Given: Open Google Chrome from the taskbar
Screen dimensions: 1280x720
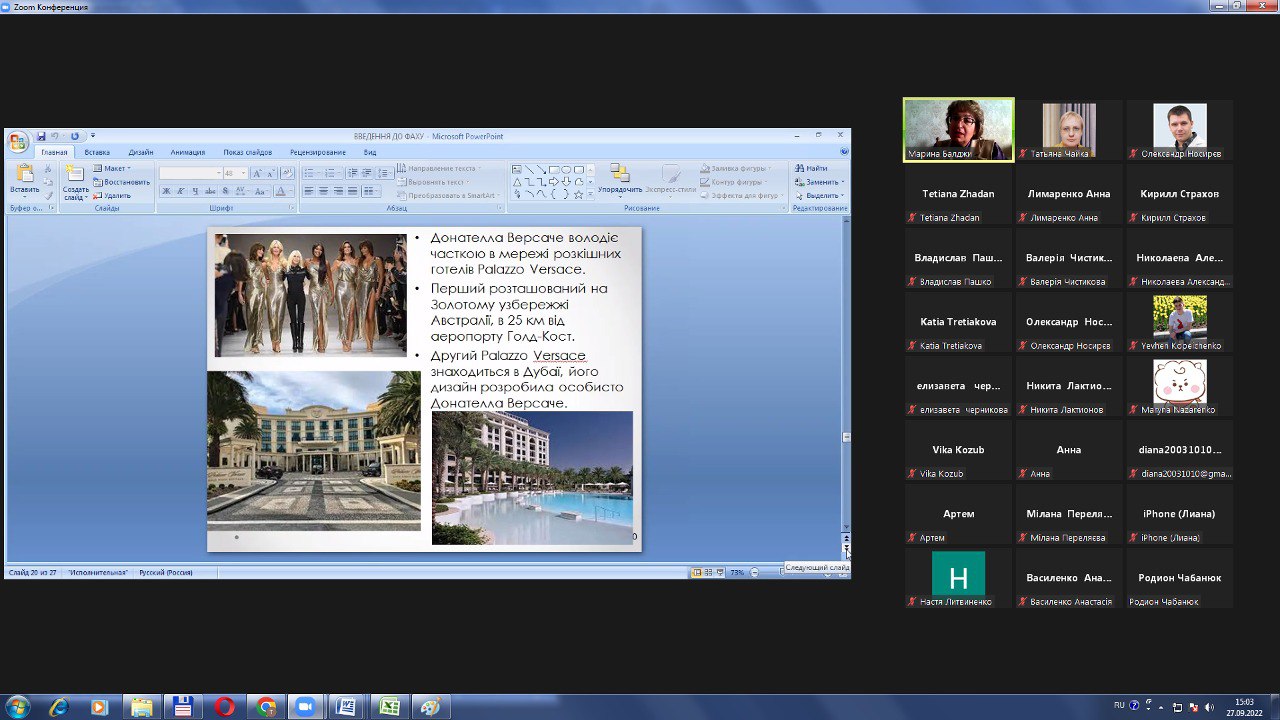Looking at the screenshot, I should click(x=266, y=707).
